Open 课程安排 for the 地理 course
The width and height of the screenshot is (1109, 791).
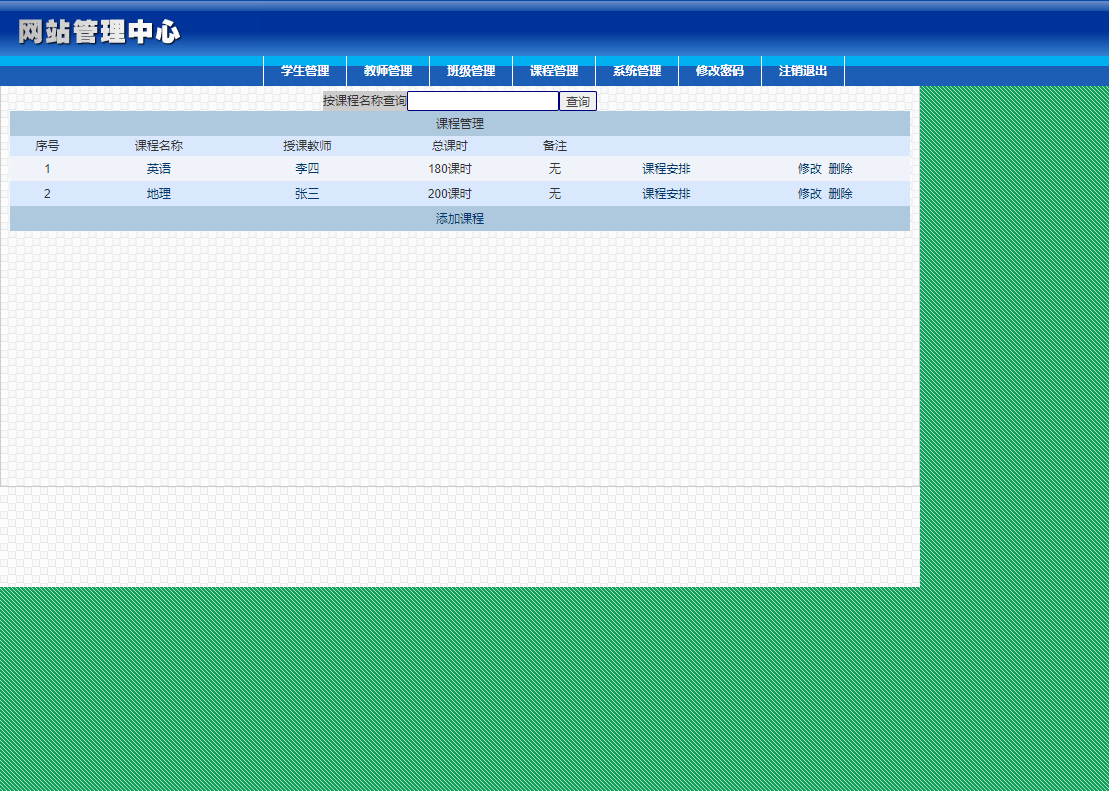666,194
